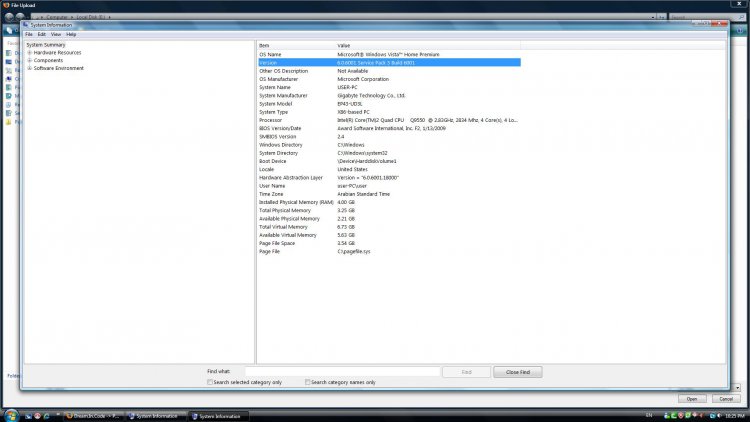Click the red round quick launch icon
750x422 pixels.
(37, 416)
